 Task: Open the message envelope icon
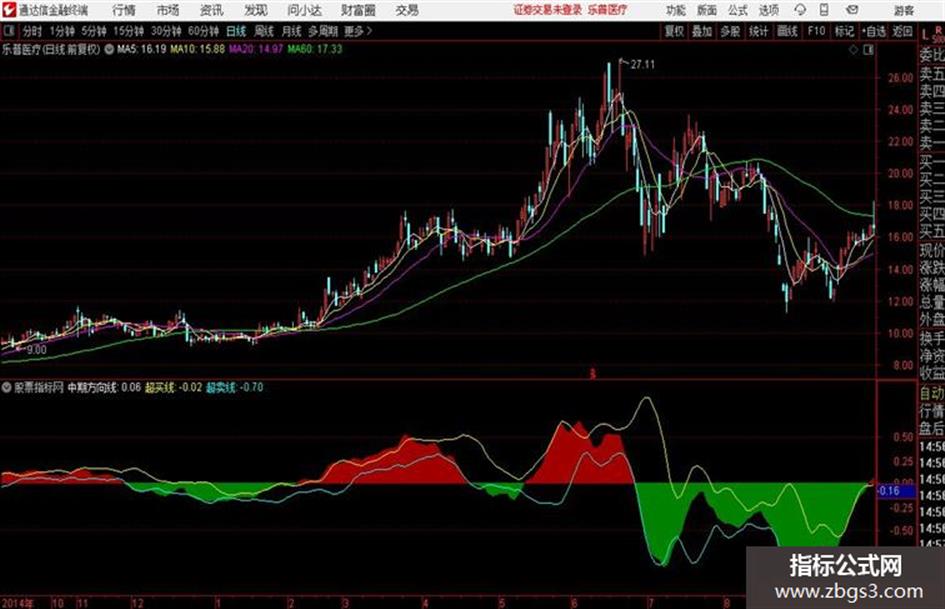(x=852, y=10)
